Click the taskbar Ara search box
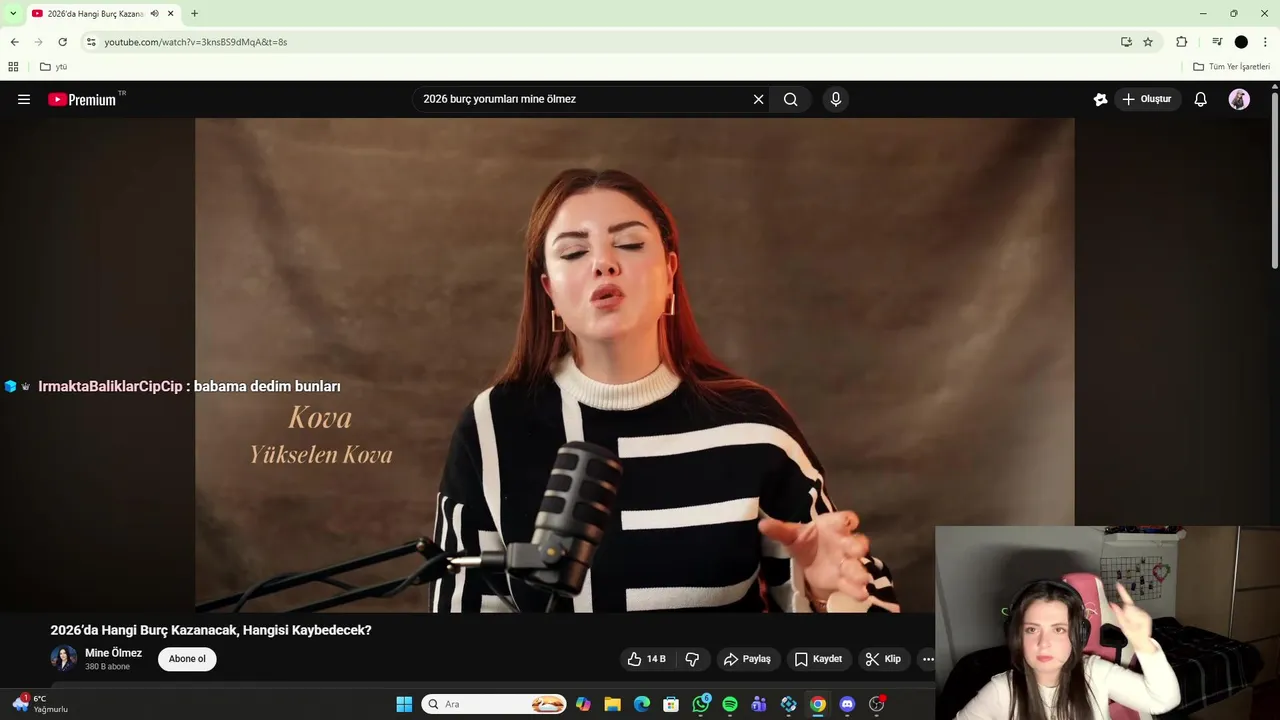Image resolution: width=1280 pixels, height=720 pixels. [494, 704]
